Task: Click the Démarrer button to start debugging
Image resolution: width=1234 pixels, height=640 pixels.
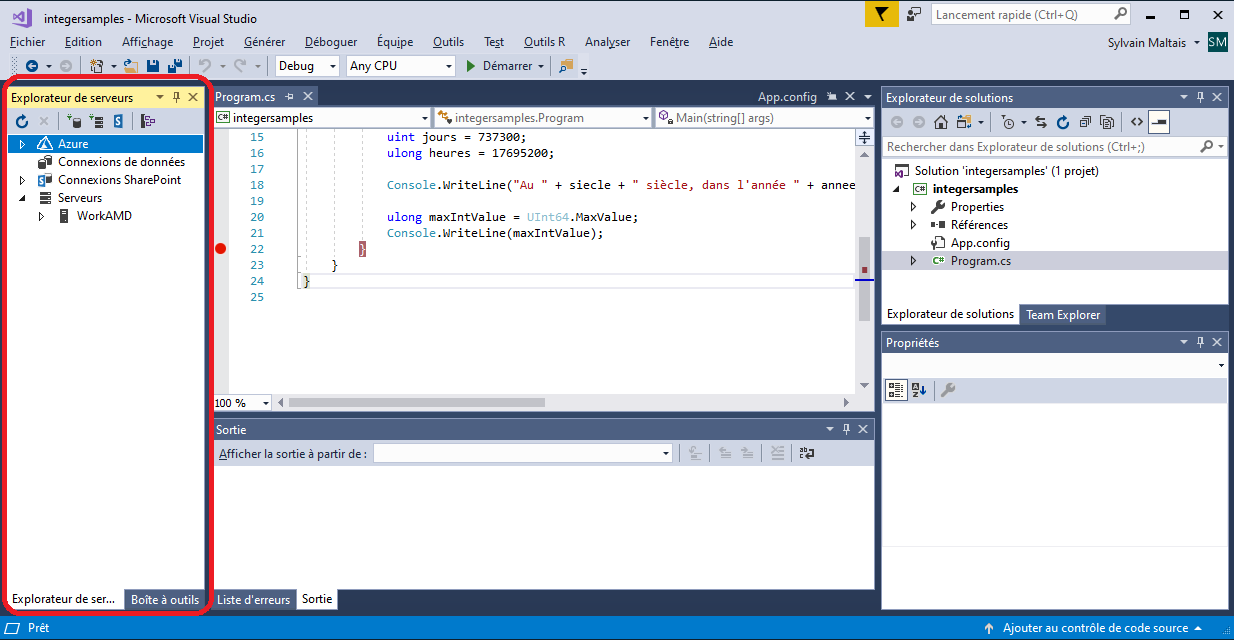Action: tap(499, 66)
